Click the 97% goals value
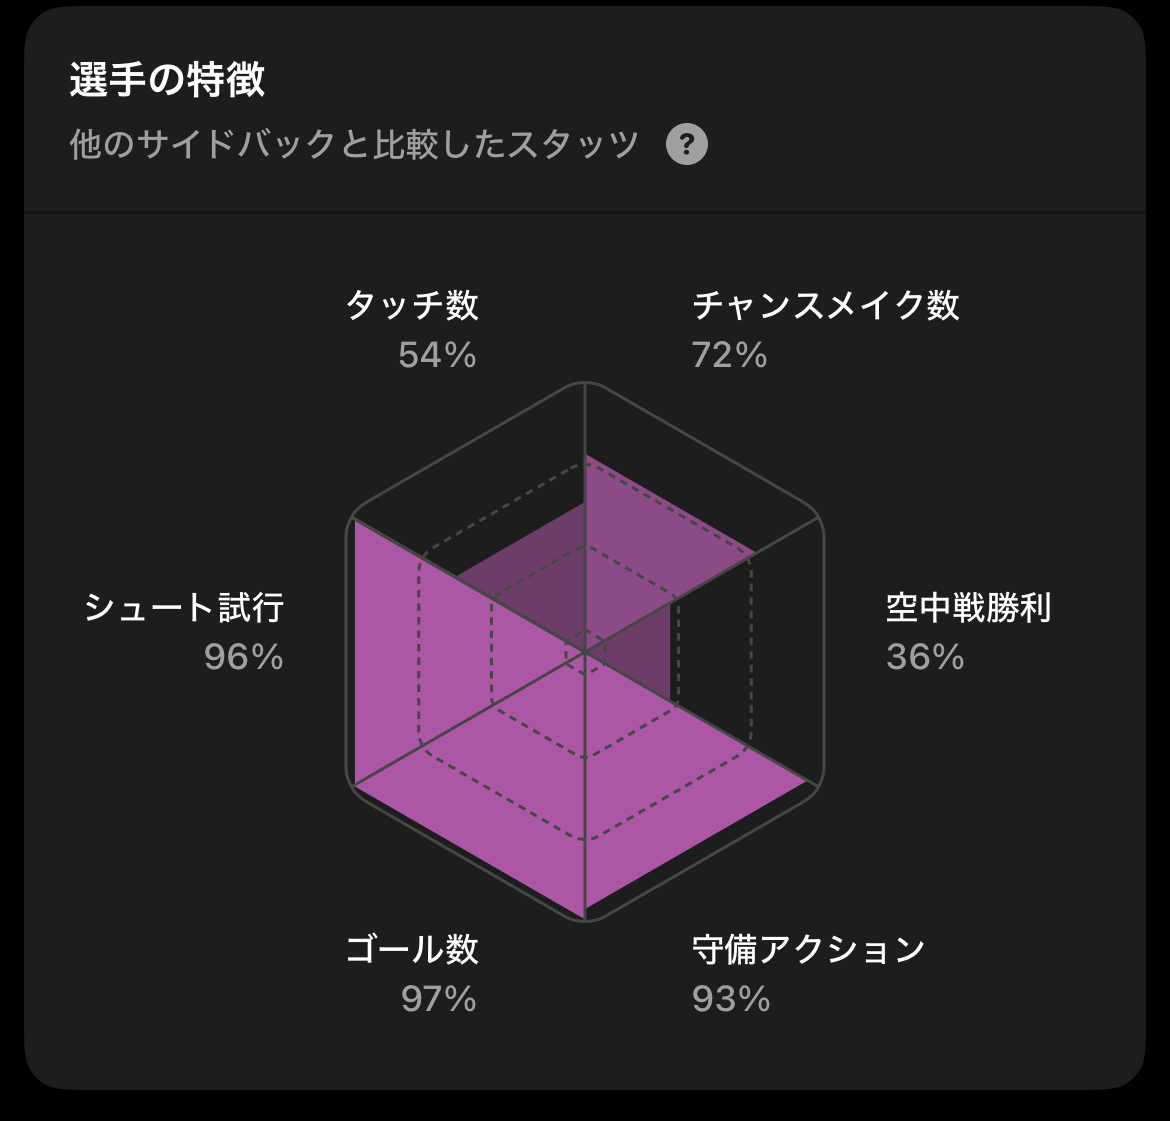 coord(438,999)
